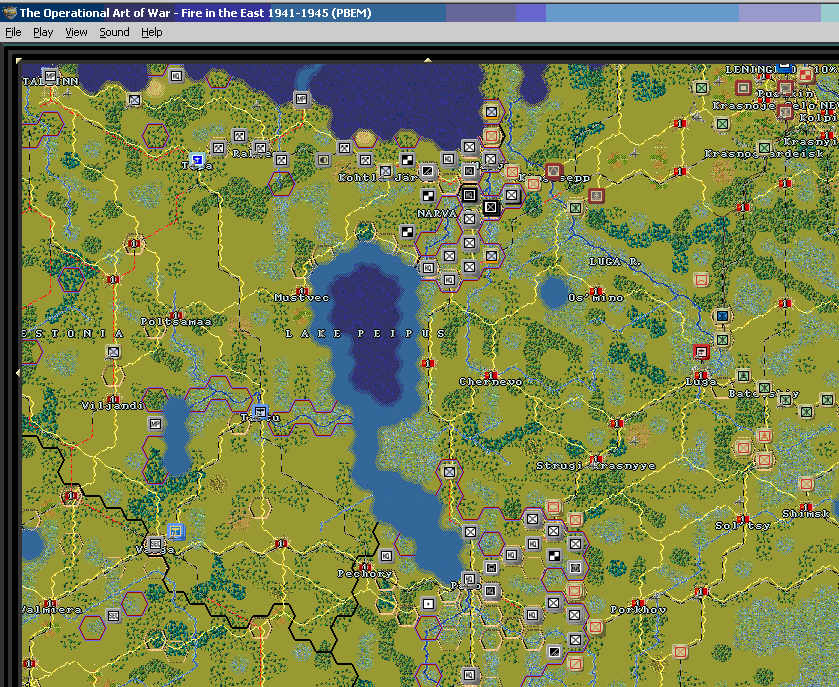Select the HQ counter at the bottom map edge
The width and height of the screenshot is (839, 687).
(x=469, y=675)
